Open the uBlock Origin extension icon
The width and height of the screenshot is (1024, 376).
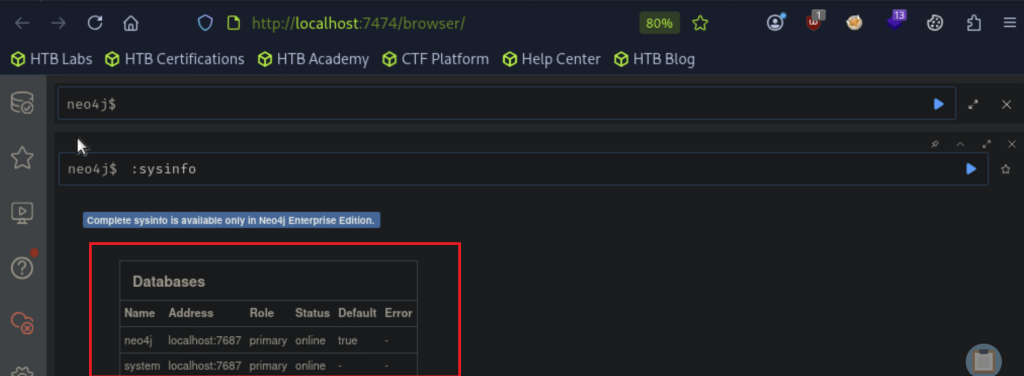(814, 22)
